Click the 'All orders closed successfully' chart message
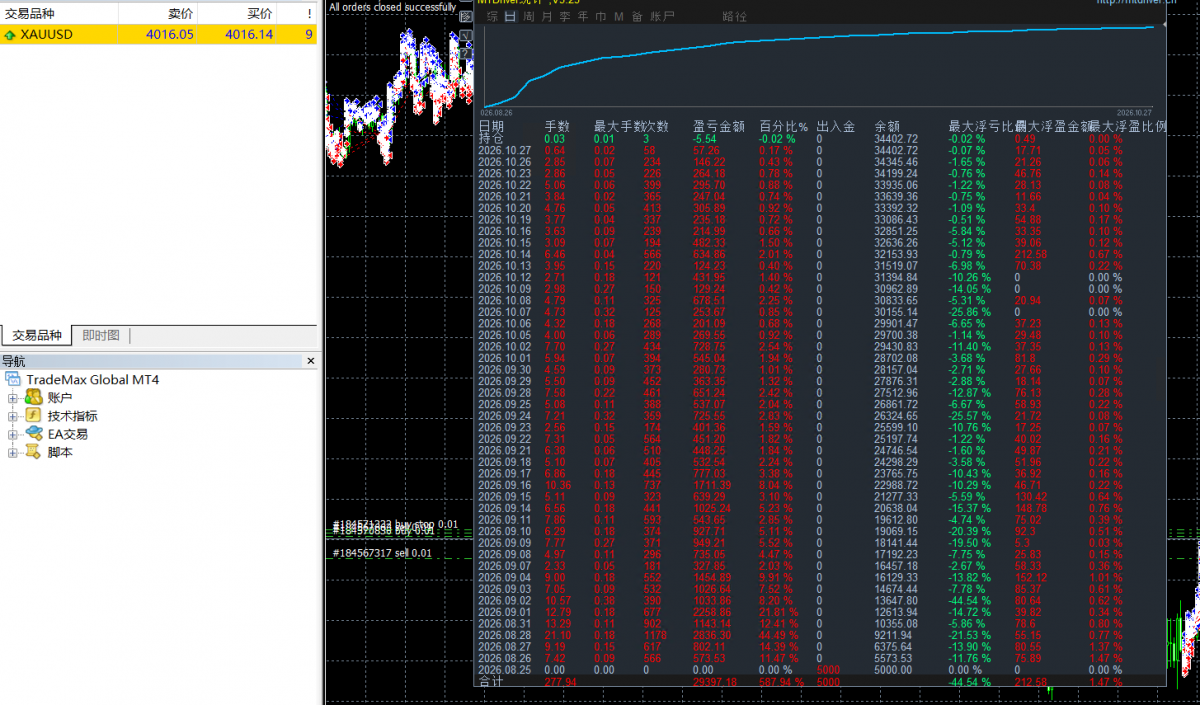Viewport: 1200px width, 705px height. [x=393, y=6]
